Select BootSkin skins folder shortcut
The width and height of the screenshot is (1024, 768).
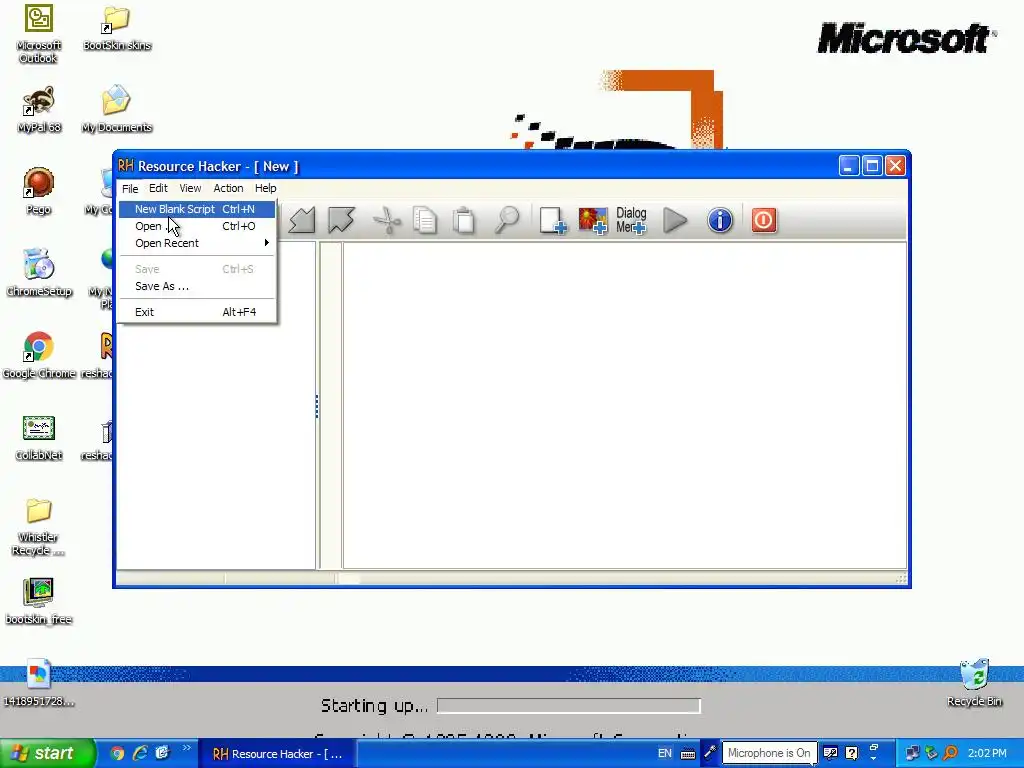(x=117, y=28)
